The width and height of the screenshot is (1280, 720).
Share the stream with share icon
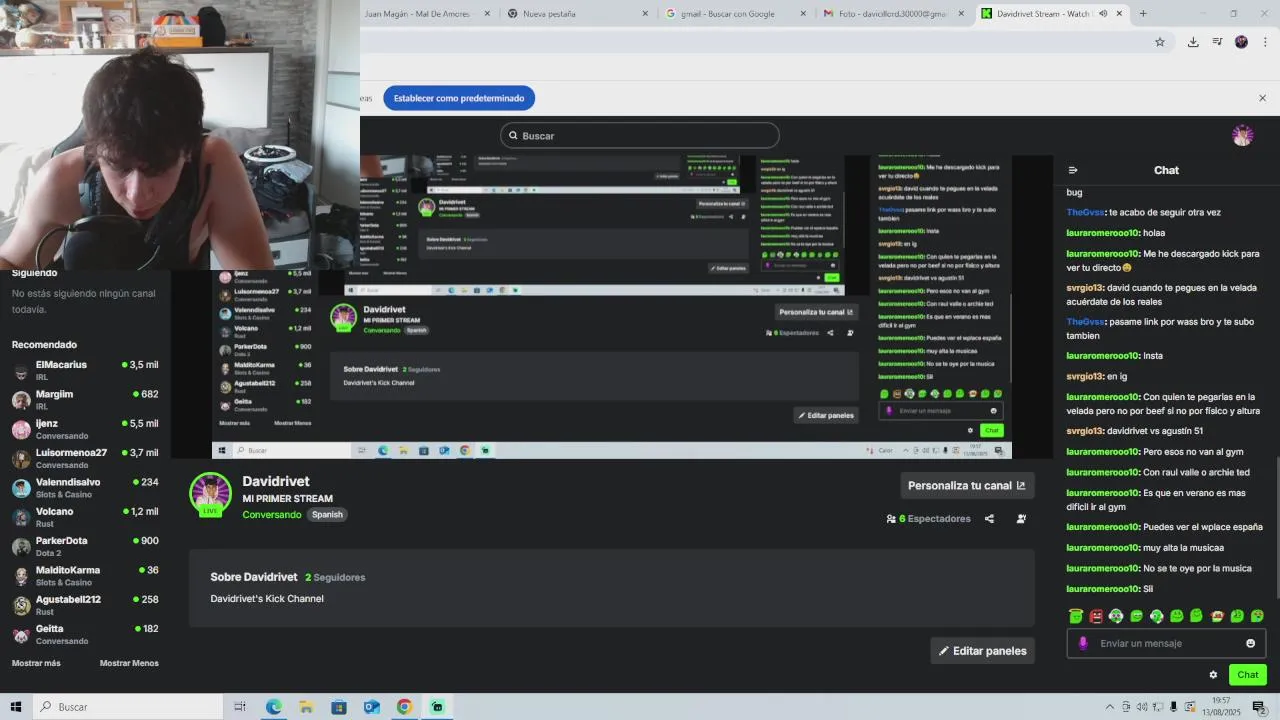(x=989, y=519)
